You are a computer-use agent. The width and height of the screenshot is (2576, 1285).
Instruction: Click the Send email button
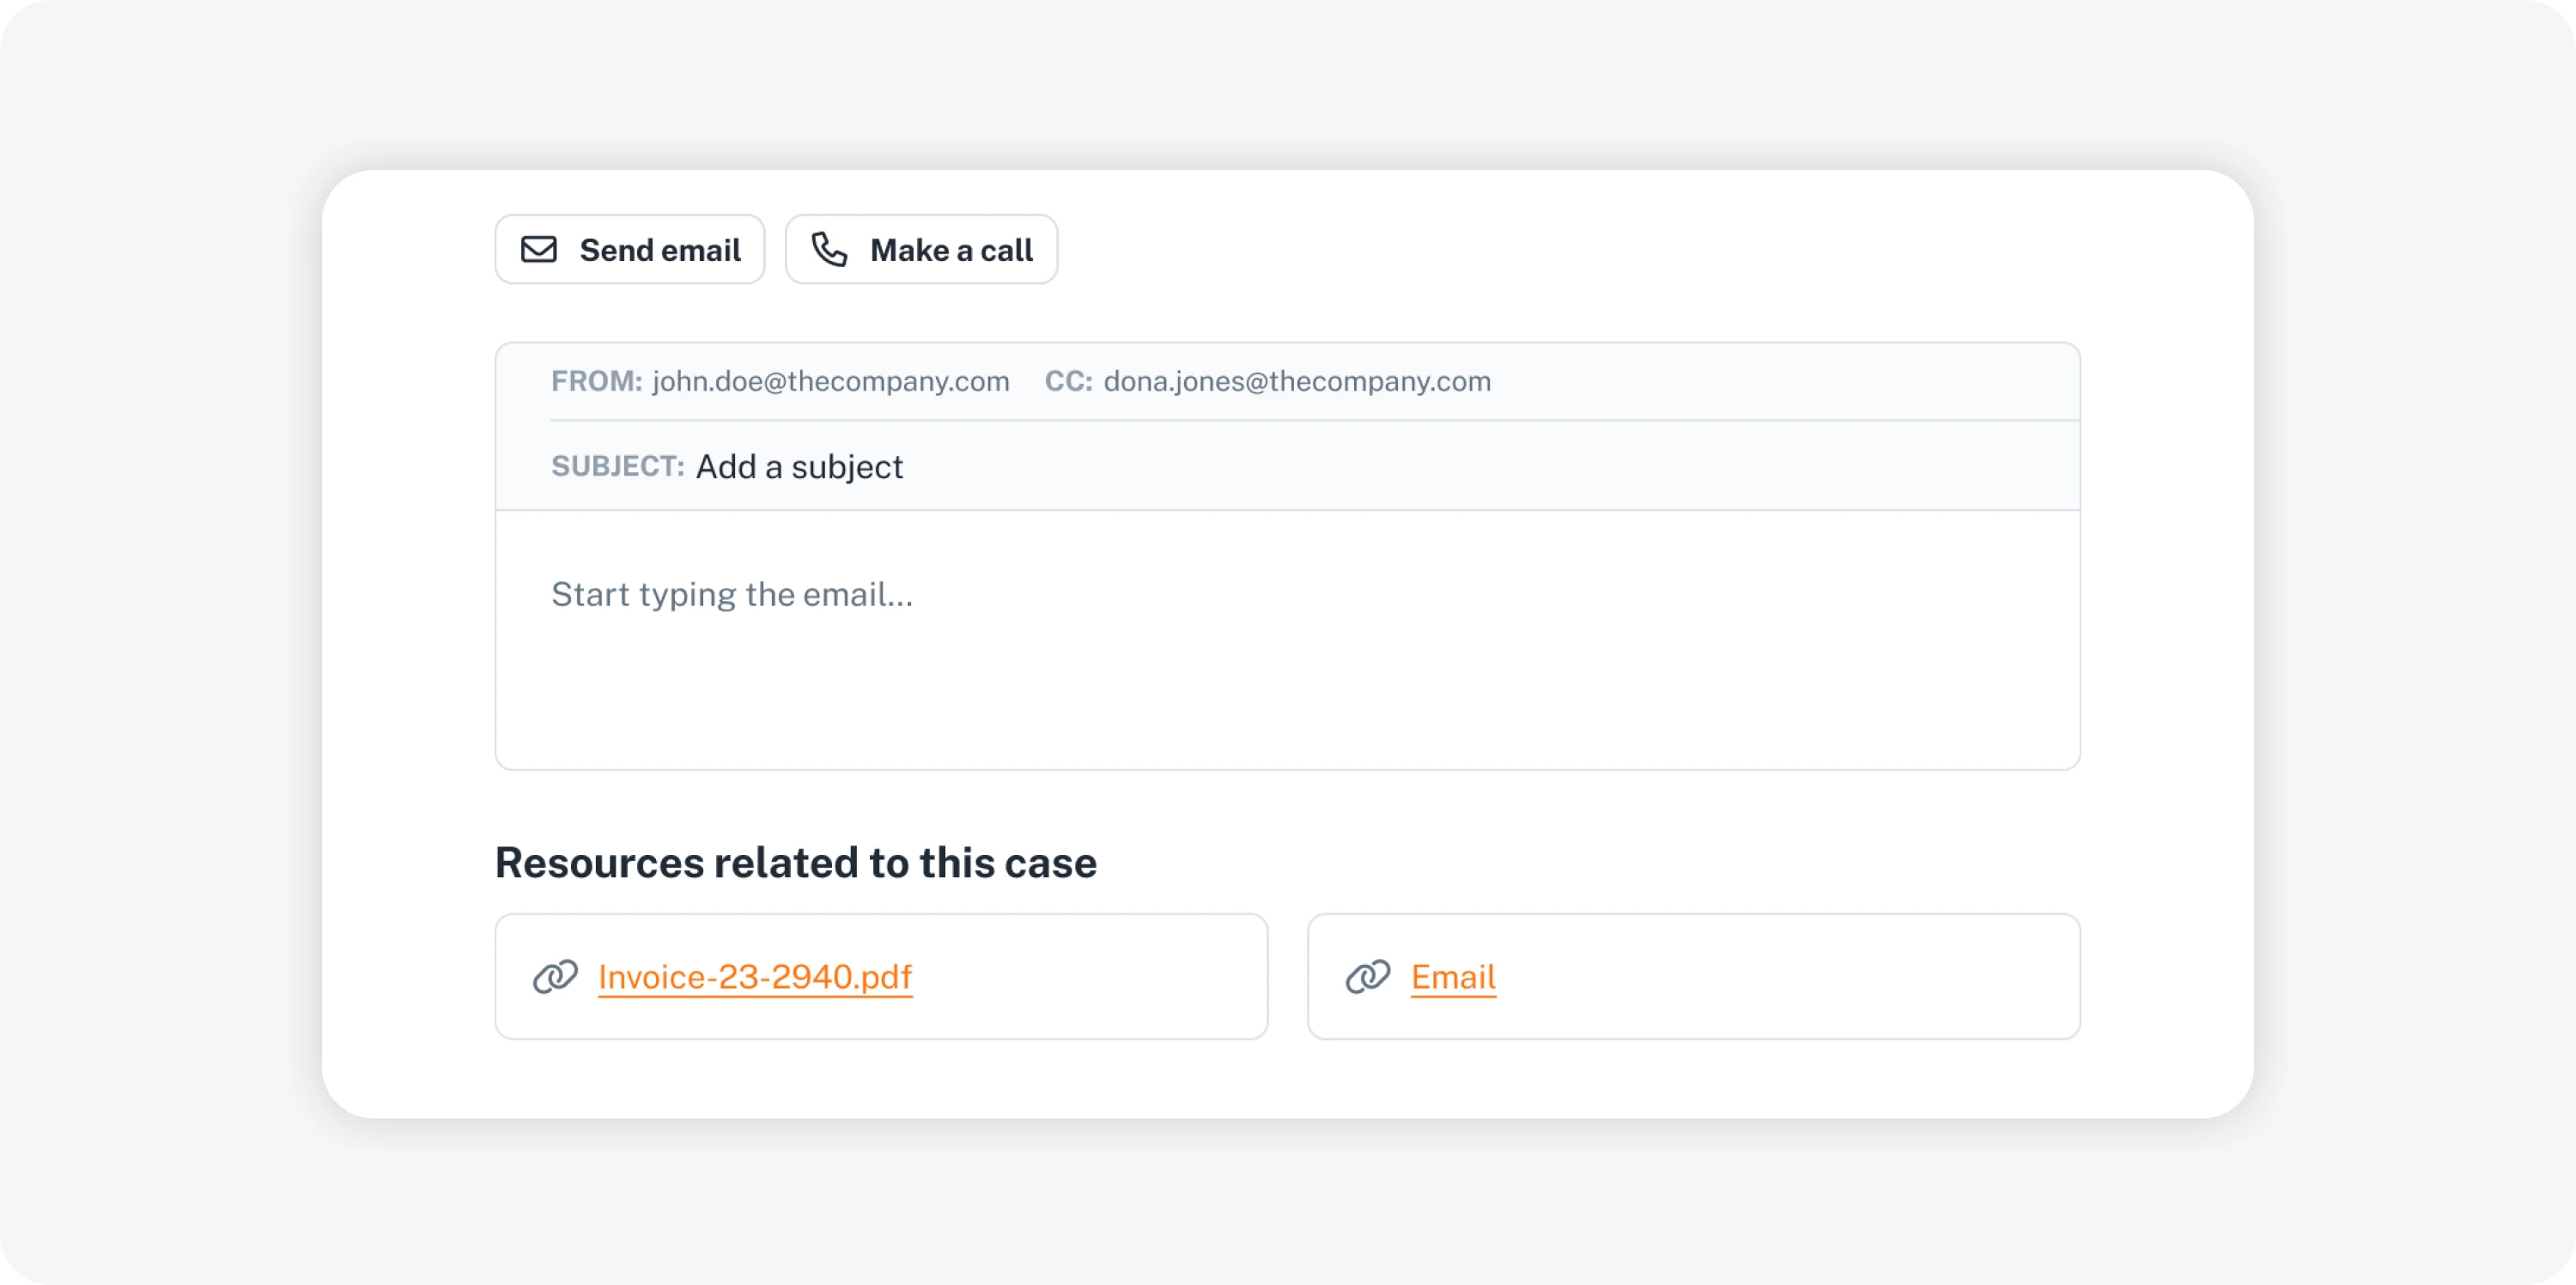630,249
